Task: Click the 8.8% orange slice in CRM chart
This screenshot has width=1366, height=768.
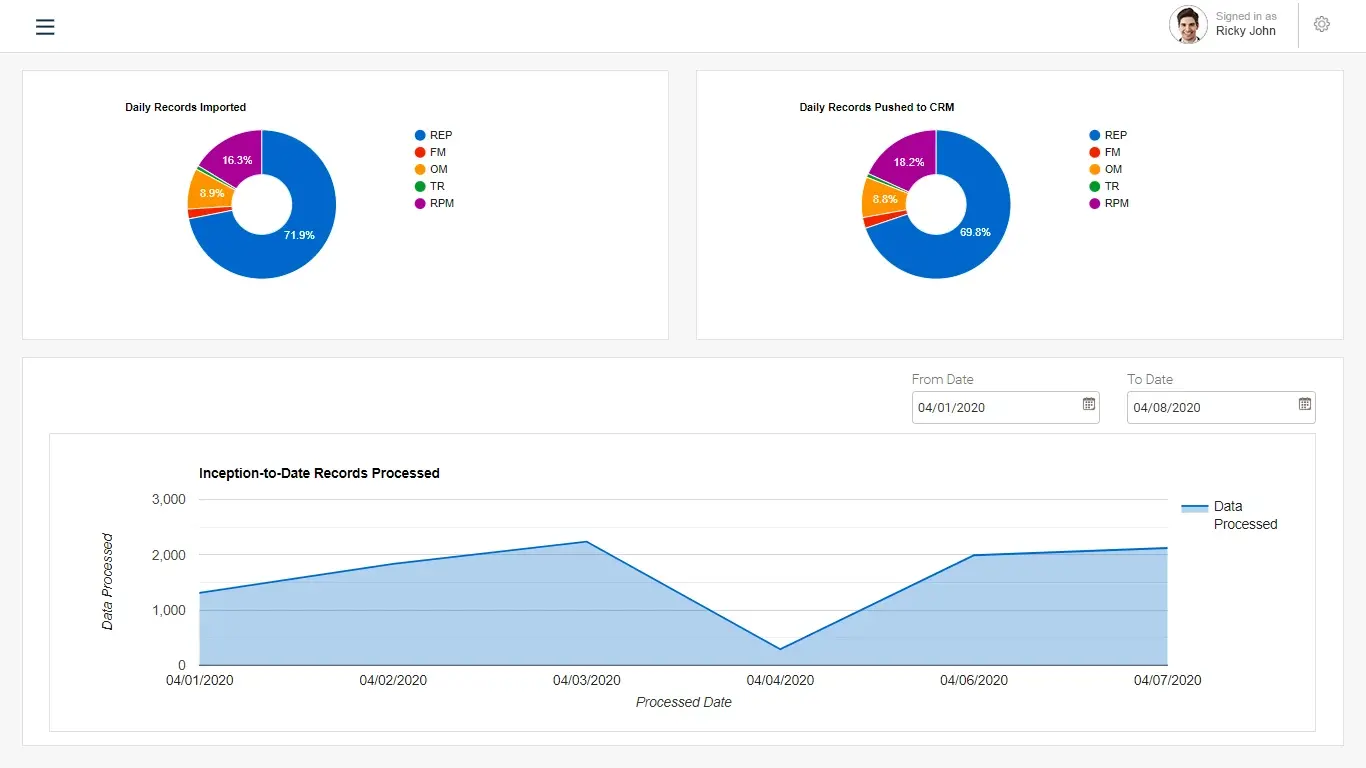Action: [885, 199]
